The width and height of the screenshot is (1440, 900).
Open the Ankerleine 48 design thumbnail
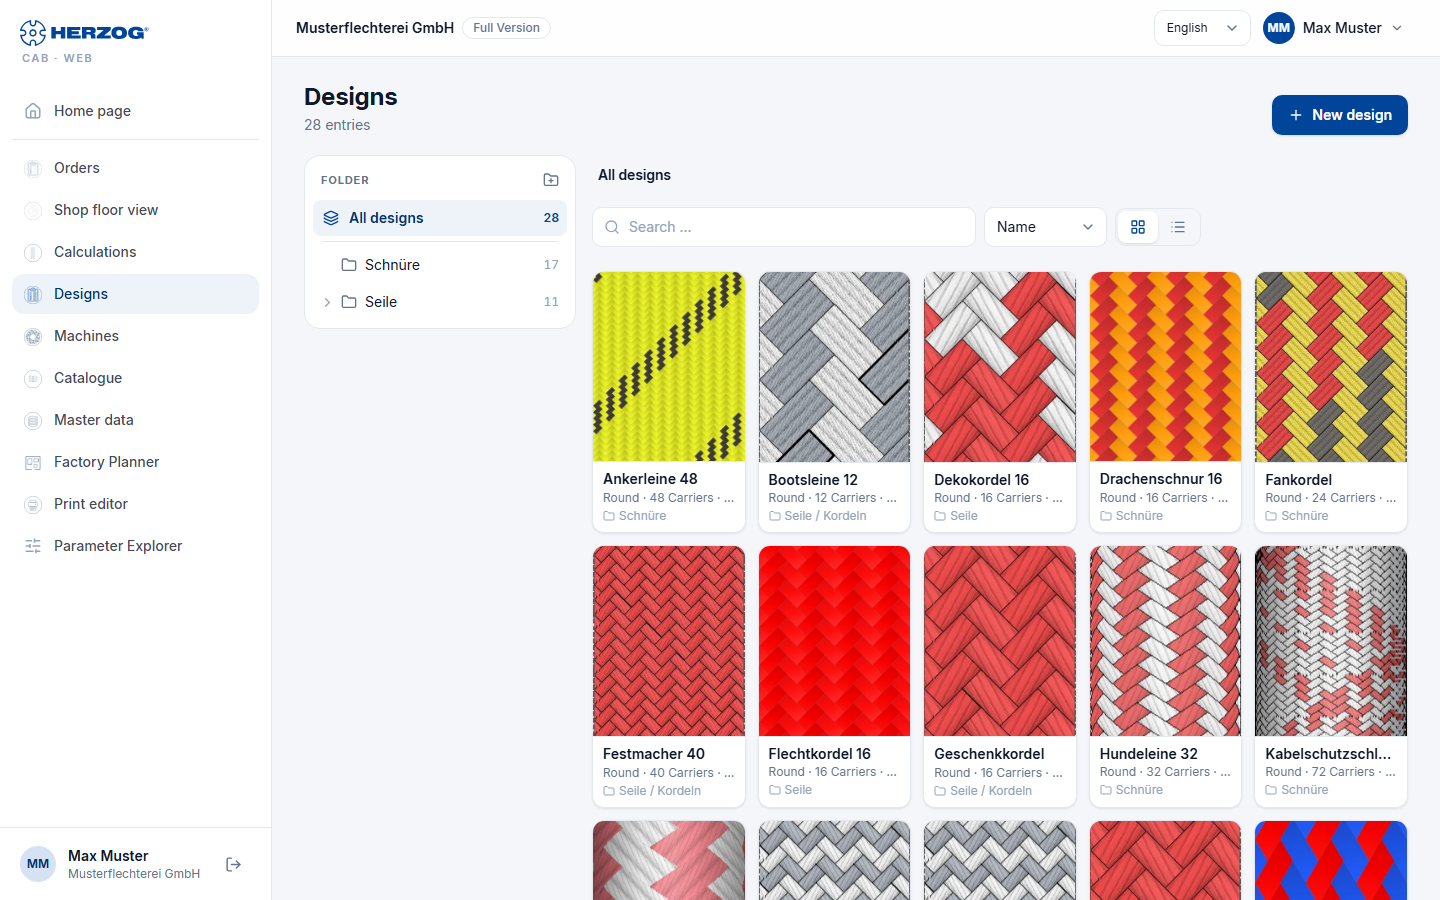(x=669, y=367)
